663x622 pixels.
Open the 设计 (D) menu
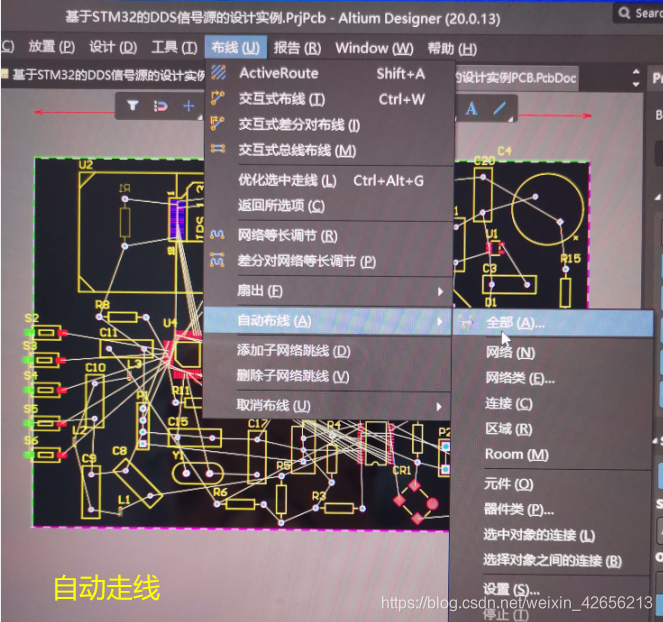(x=113, y=47)
